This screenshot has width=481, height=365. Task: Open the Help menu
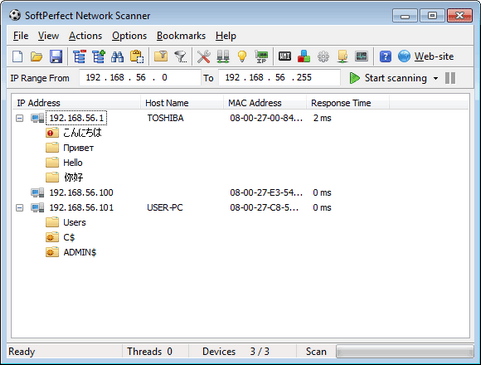click(x=226, y=36)
